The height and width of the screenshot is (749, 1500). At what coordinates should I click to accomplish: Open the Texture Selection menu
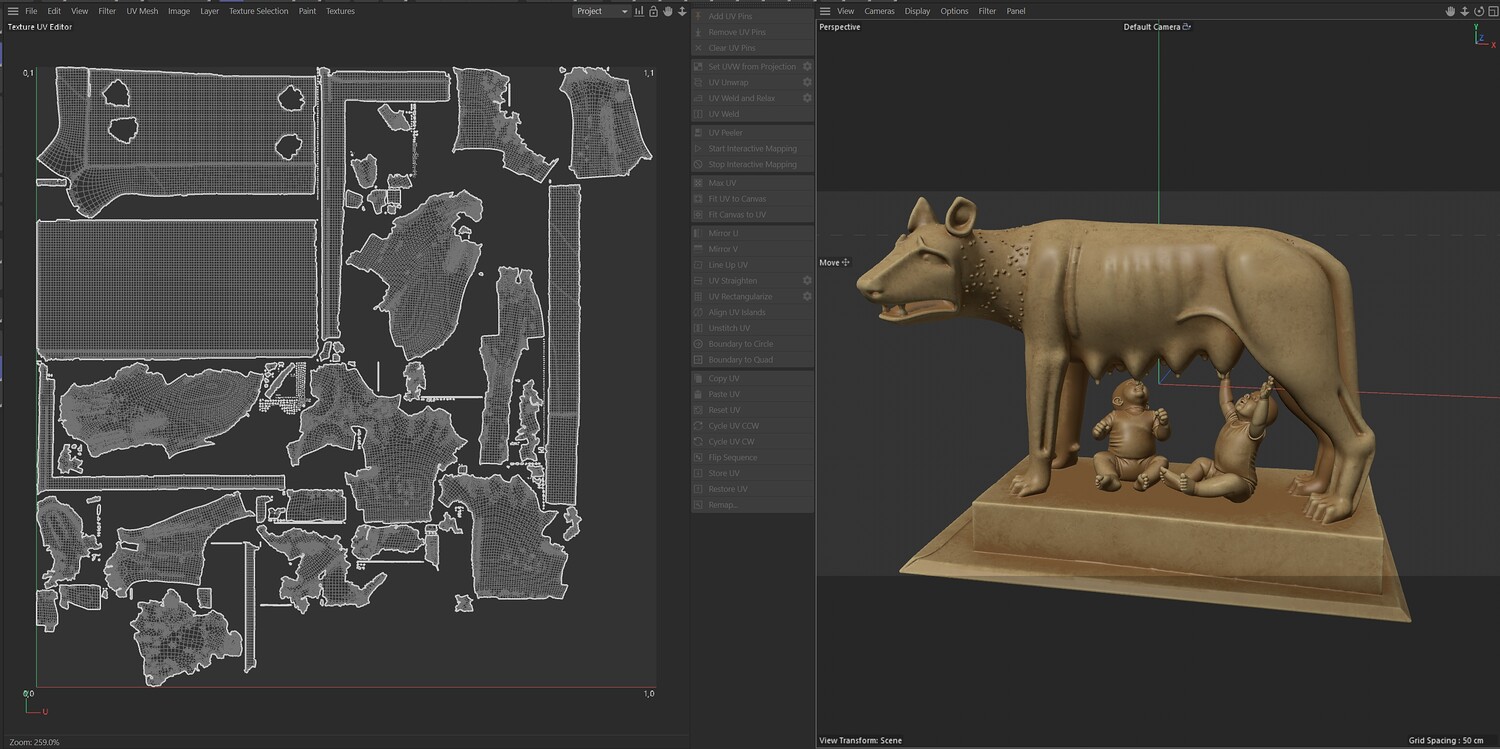click(x=258, y=11)
